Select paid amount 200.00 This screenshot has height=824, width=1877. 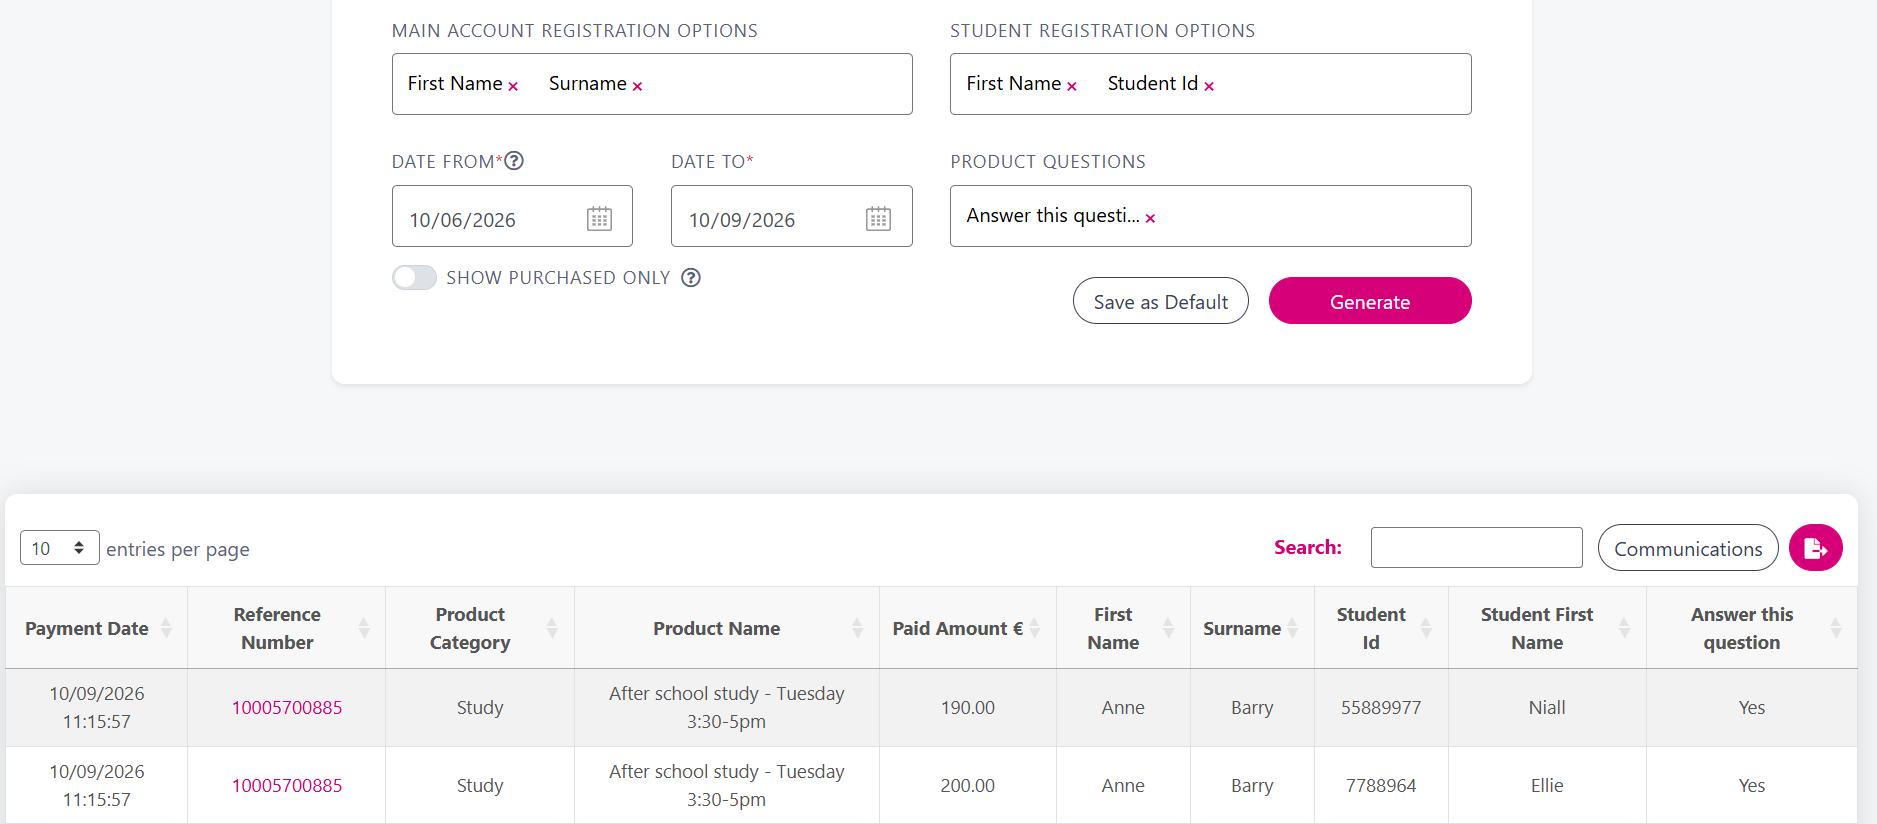(x=968, y=785)
